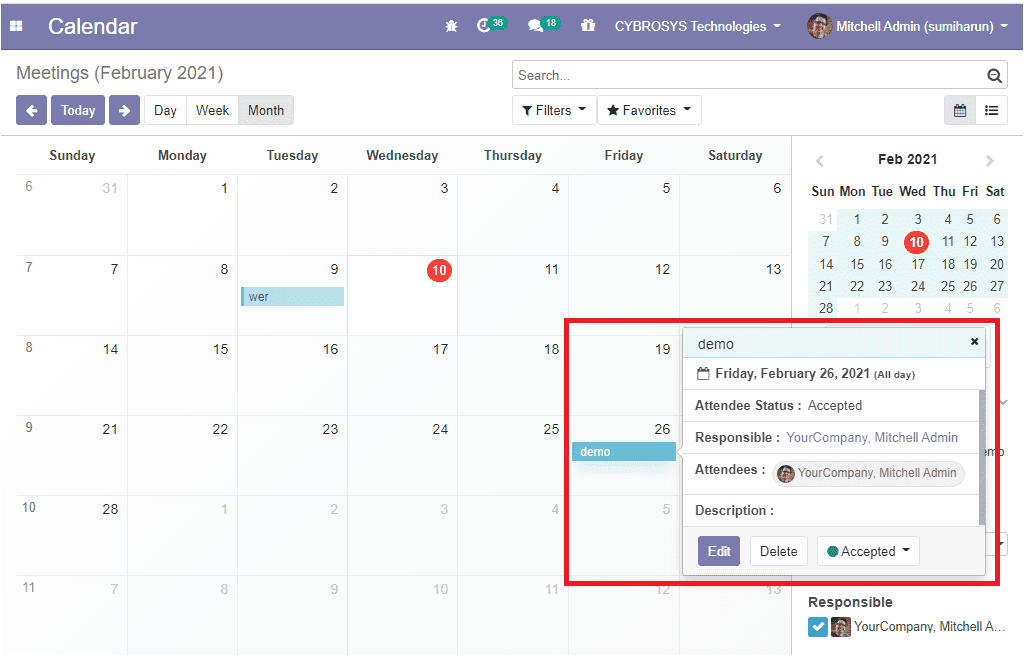Open the 'demo' event on February 26
Viewport: 1024px width, 656px height.
pyautogui.click(x=624, y=451)
